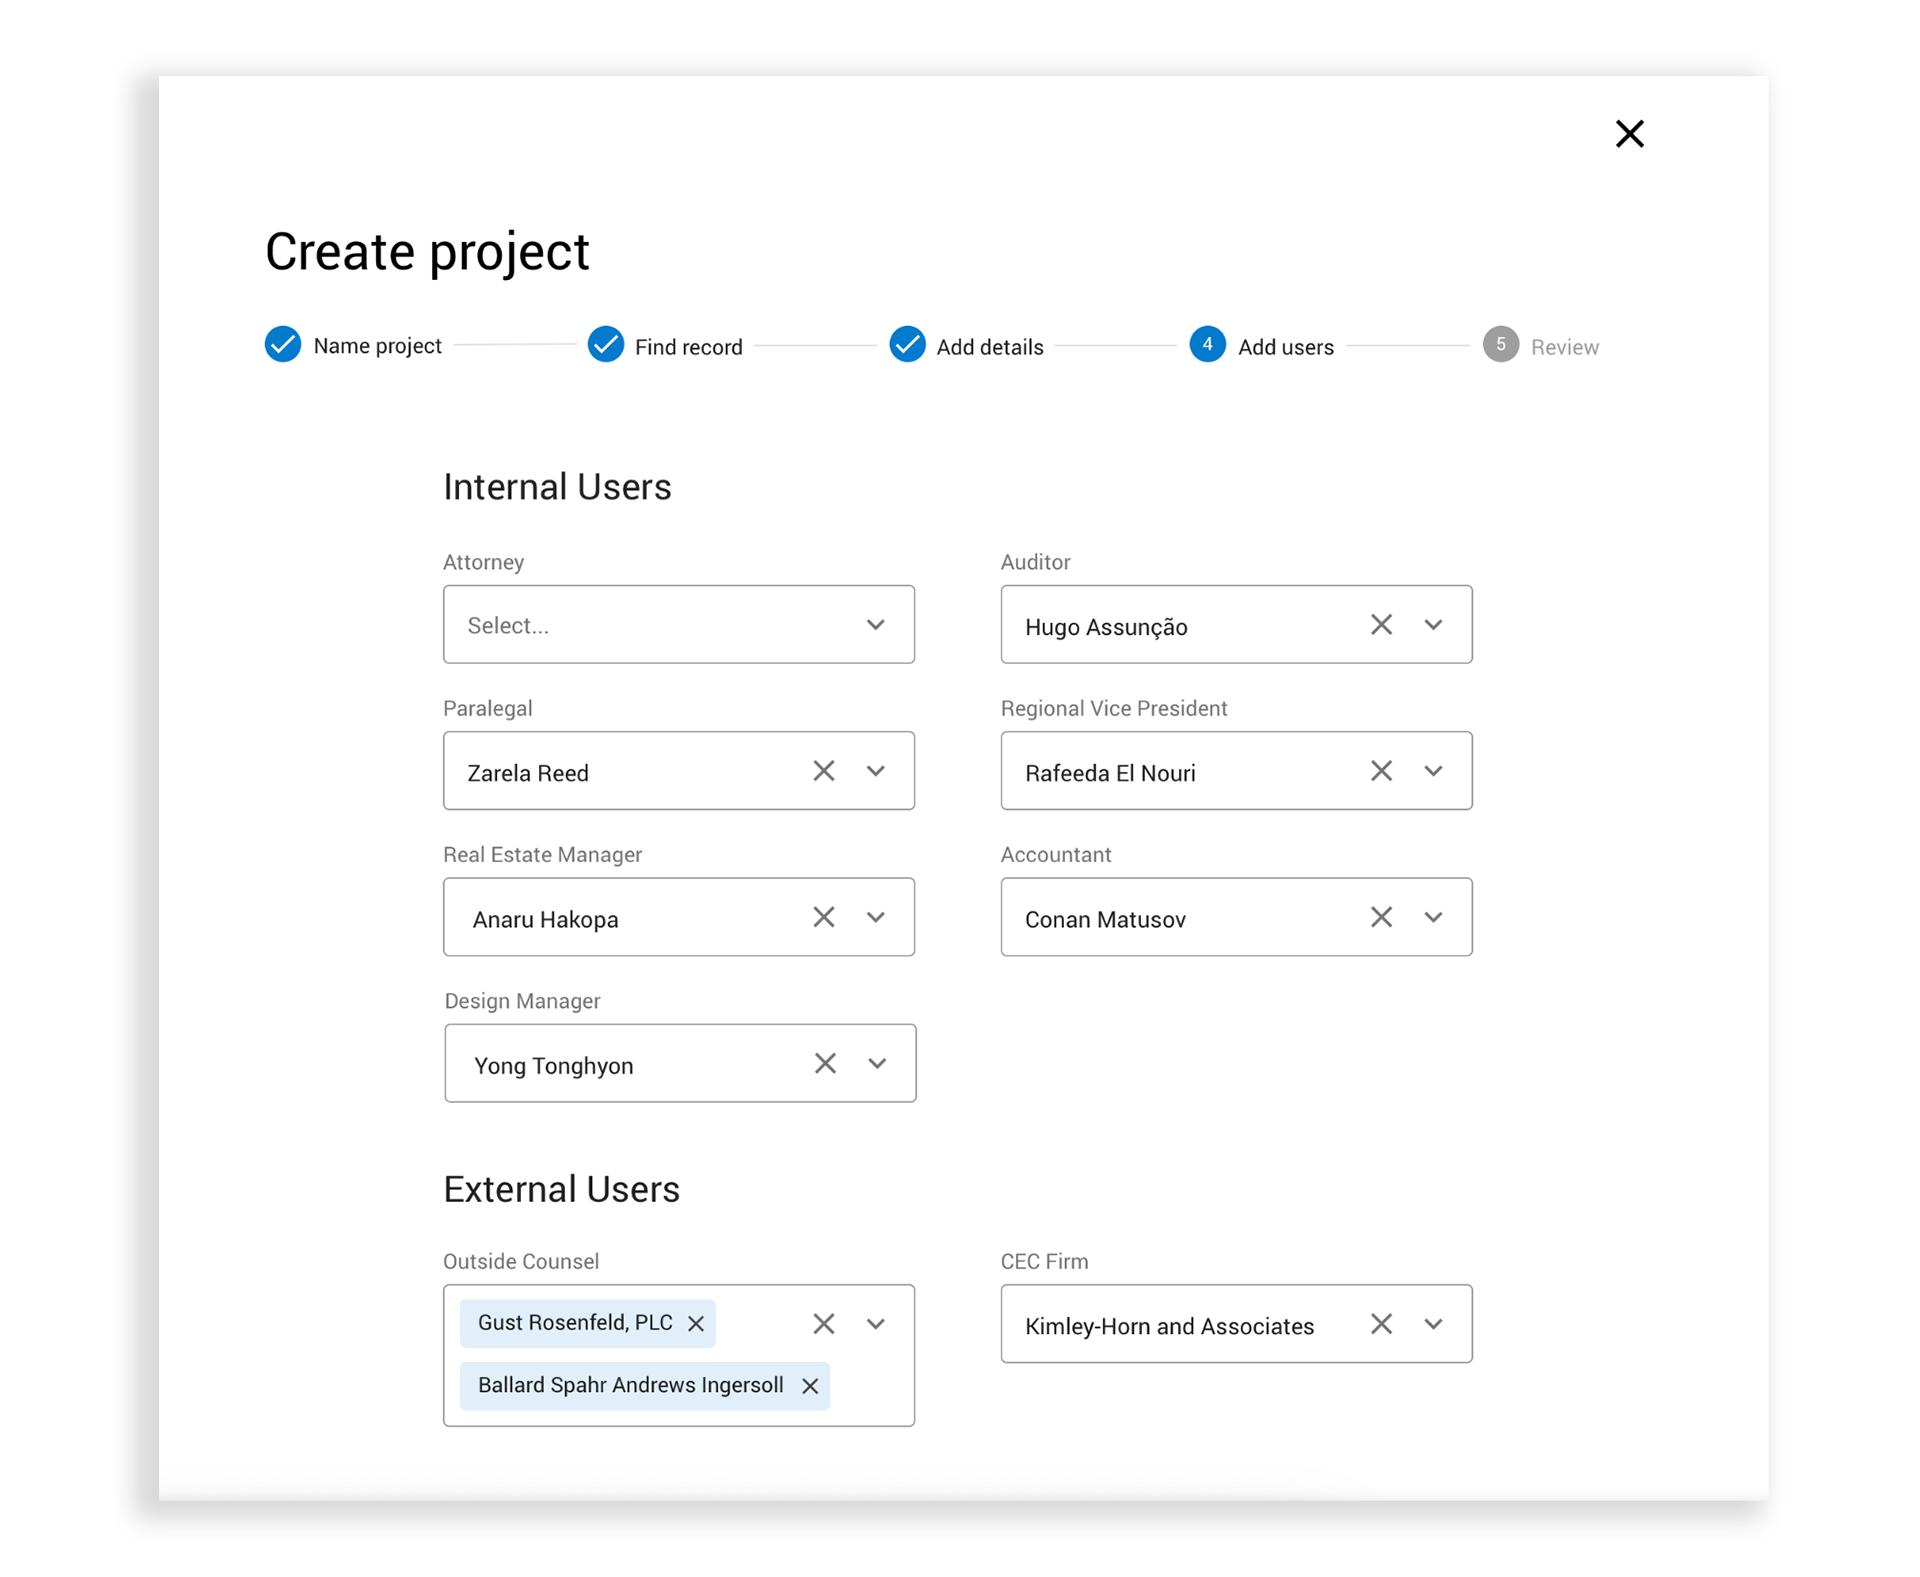
Task: Clear the Real Estate Manager Anaru Hakopa
Action: point(823,916)
